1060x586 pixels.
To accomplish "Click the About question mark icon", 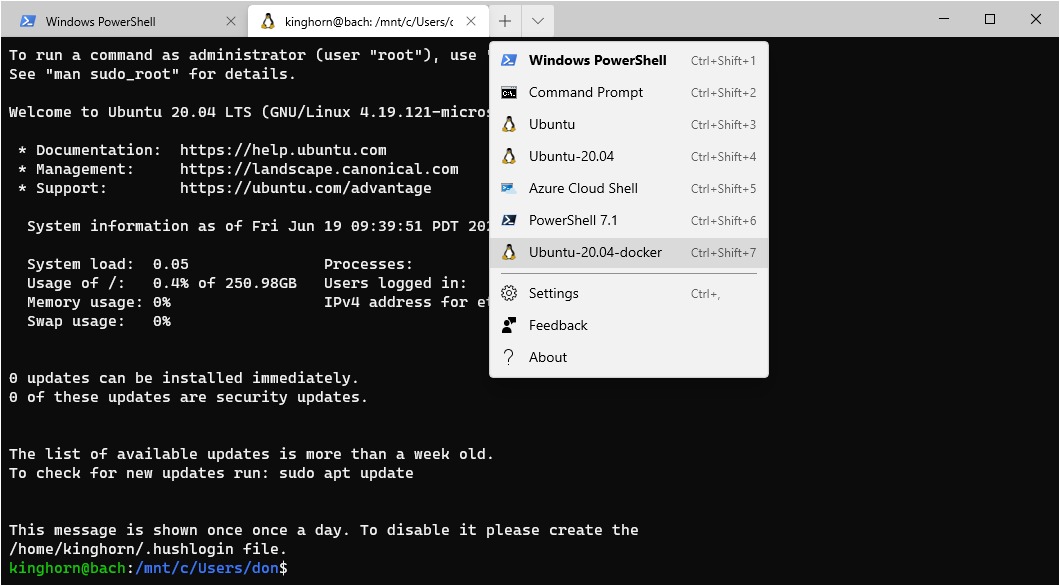I will [509, 357].
